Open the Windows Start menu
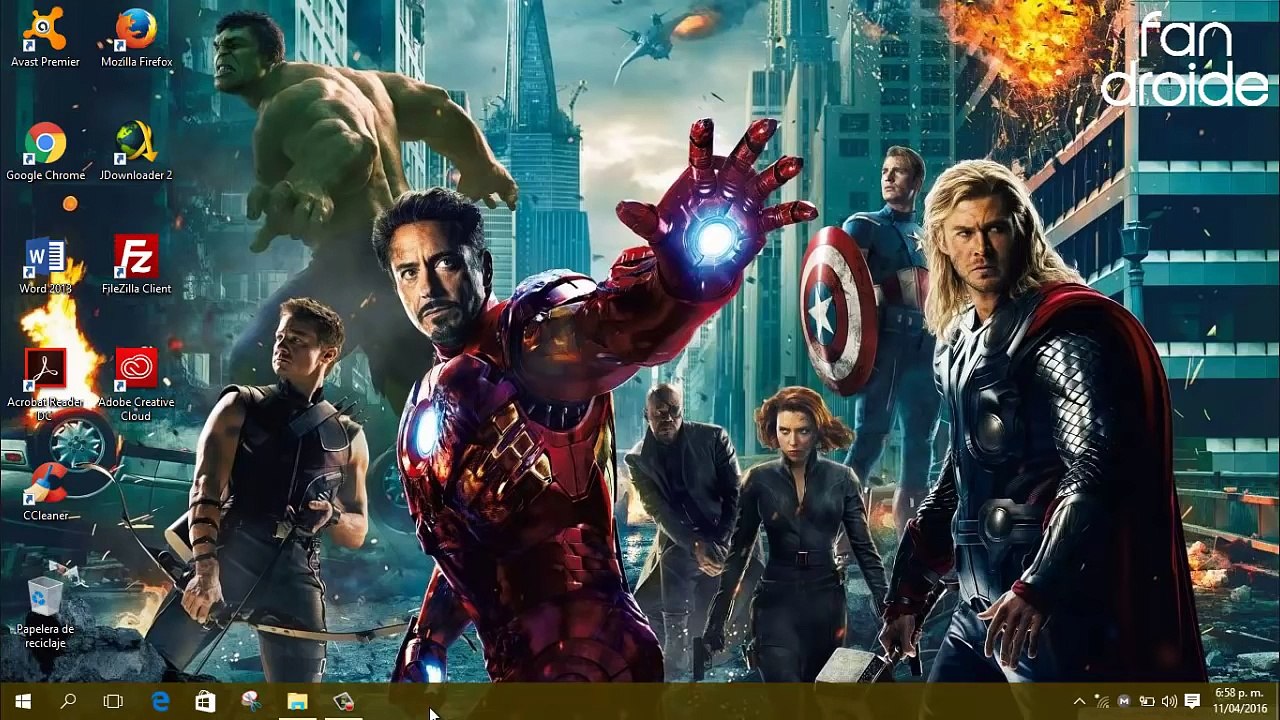Screen dimensions: 1280x720 point(23,702)
